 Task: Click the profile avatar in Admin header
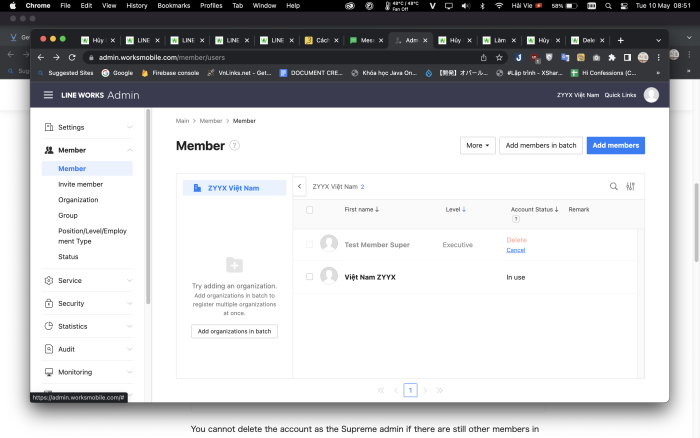[651, 95]
